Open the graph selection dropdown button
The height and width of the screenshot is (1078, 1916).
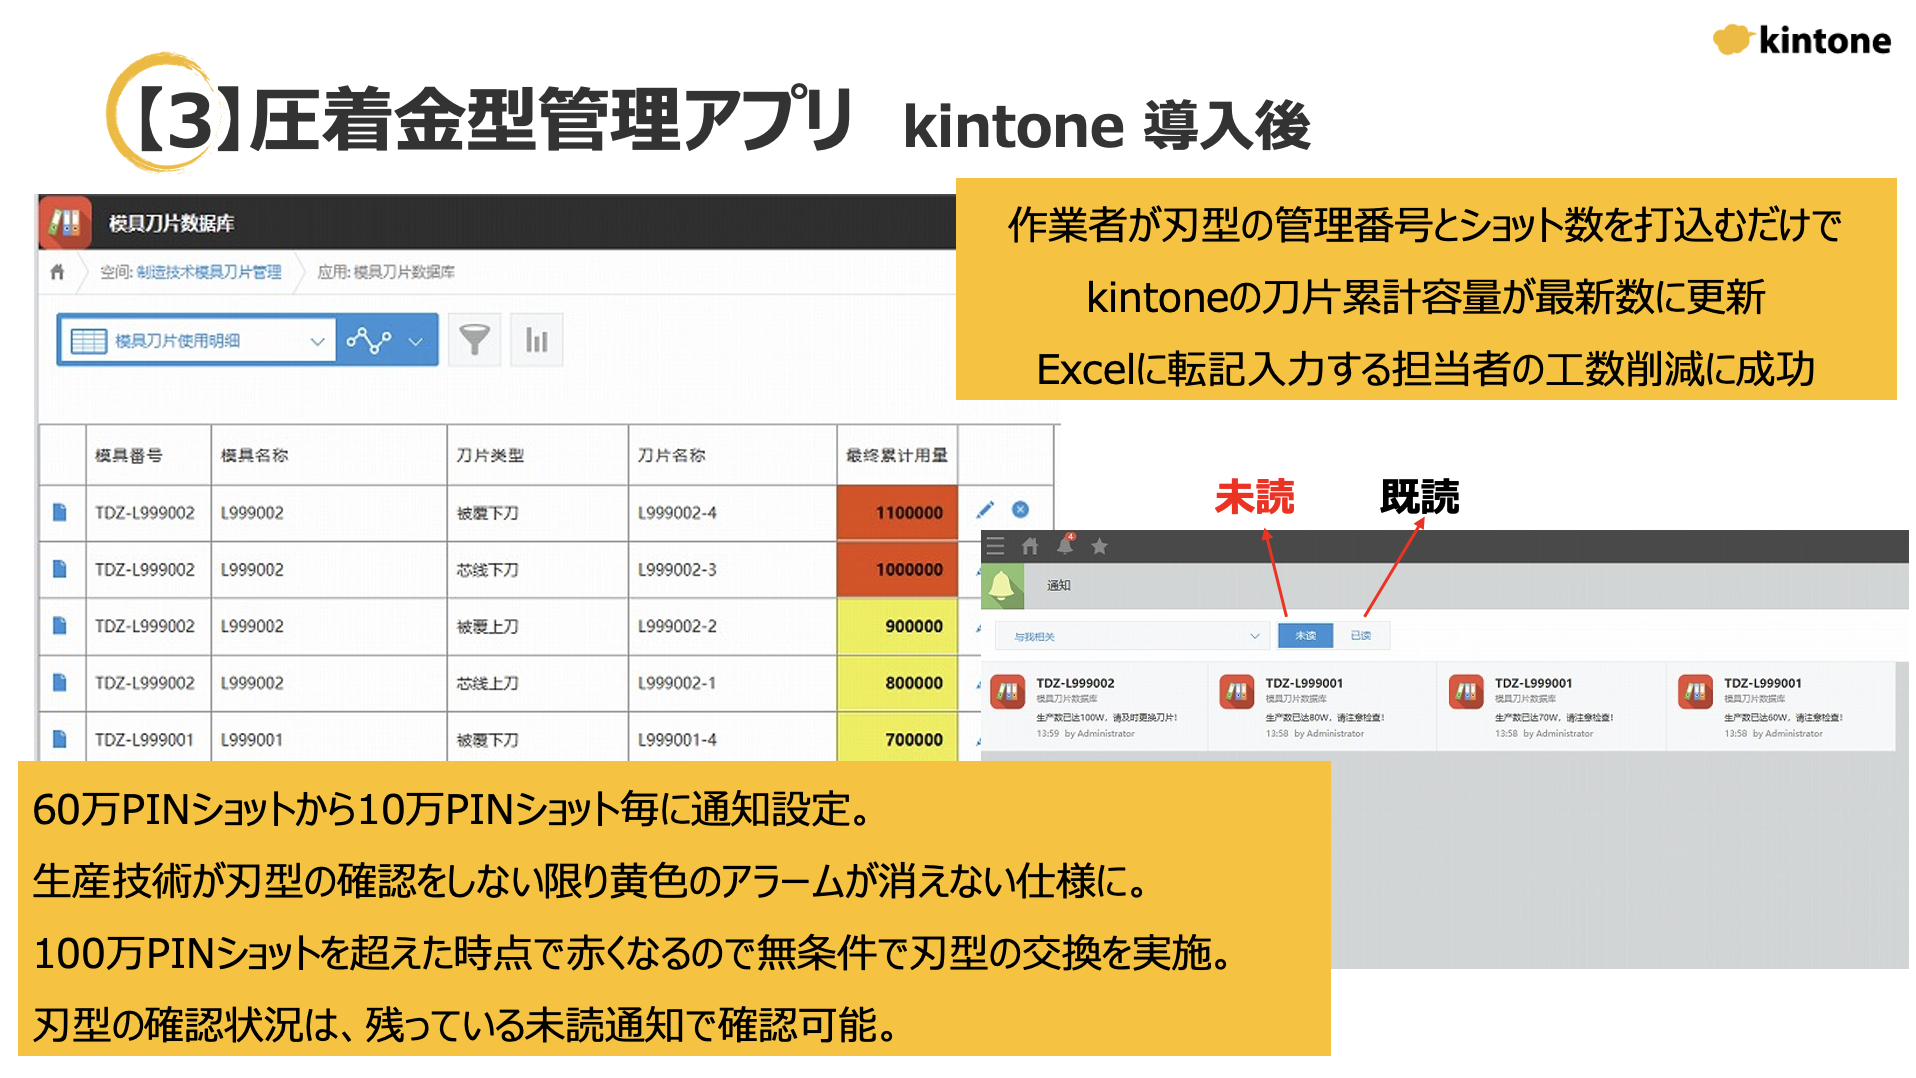pyautogui.click(x=387, y=341)
